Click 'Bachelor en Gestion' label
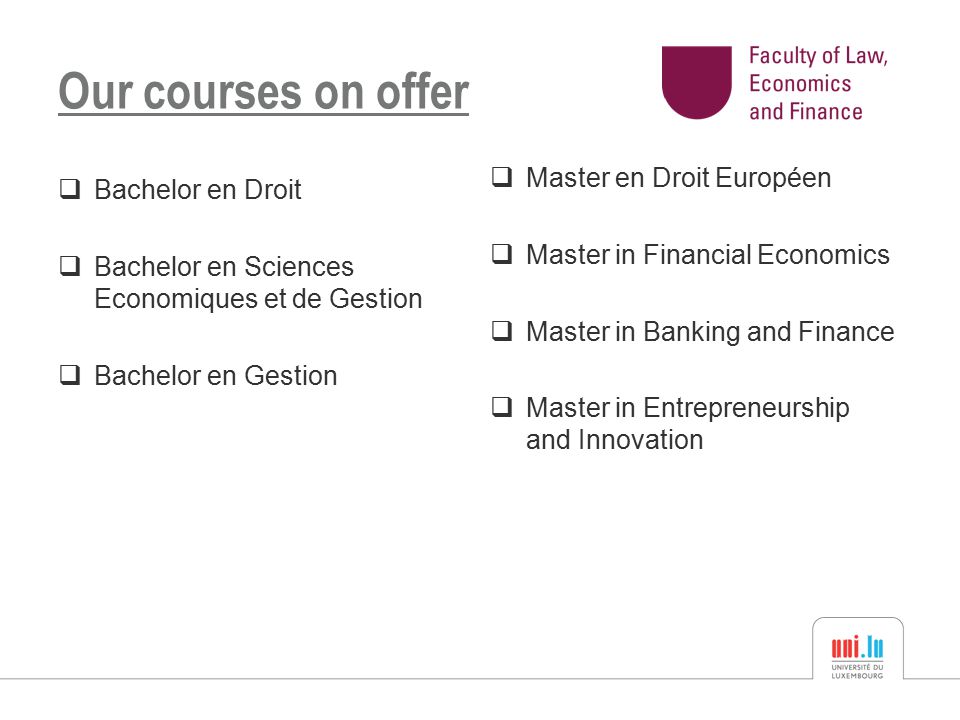Image resolution: width=960 pixels, height=720 pixels. 216,376
